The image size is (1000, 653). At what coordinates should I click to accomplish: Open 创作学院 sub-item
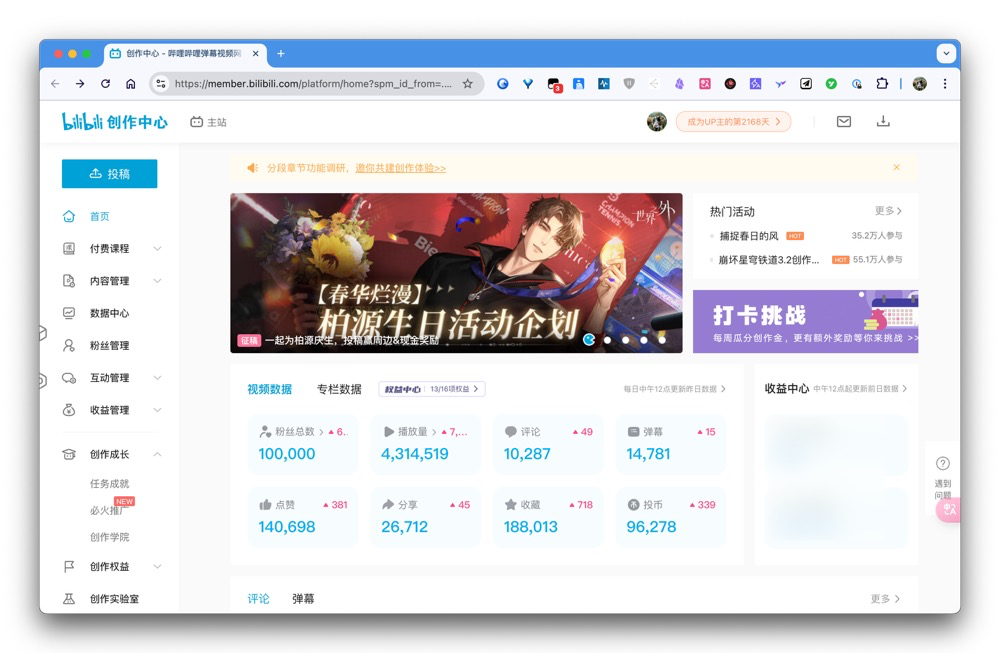109,537
